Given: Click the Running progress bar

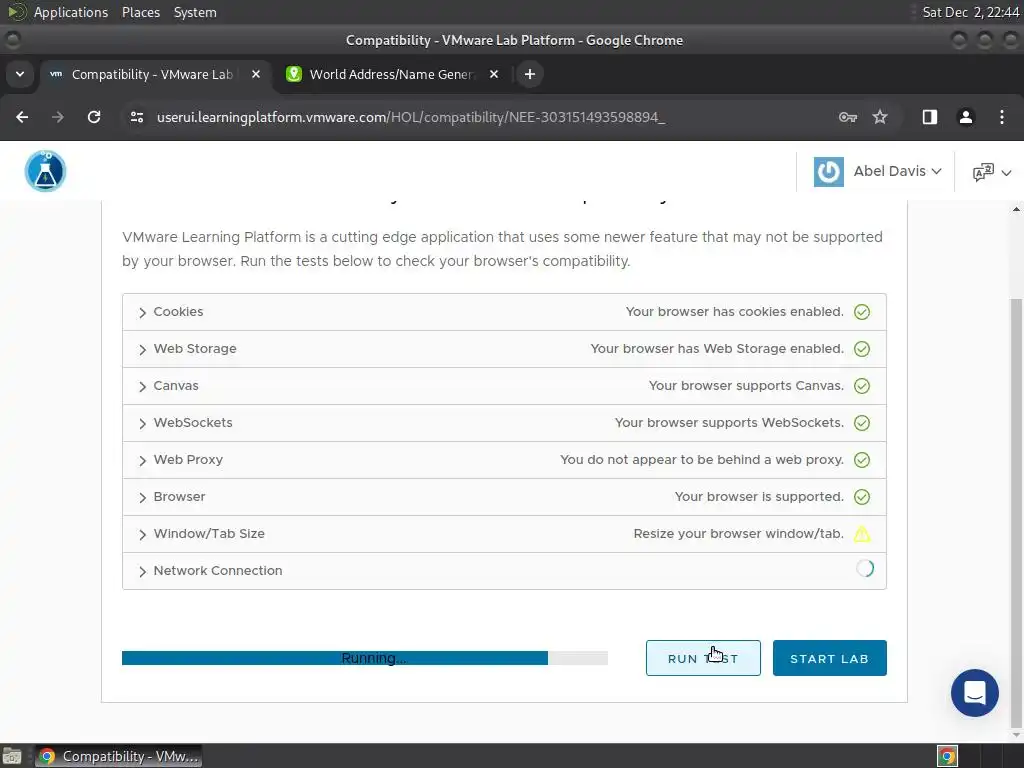Looking at the screenshot, I should point(364,658).
